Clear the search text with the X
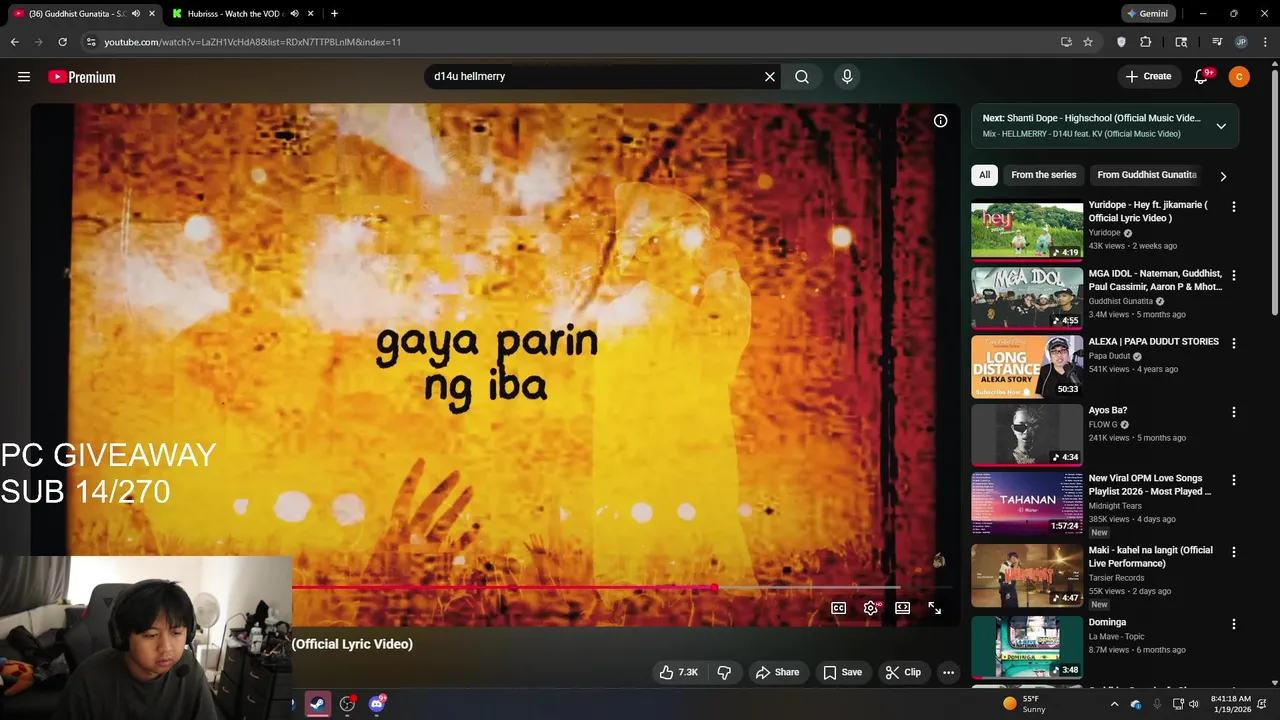Image resolution: width=1280 pixels, height=720 pixels. 770,77
